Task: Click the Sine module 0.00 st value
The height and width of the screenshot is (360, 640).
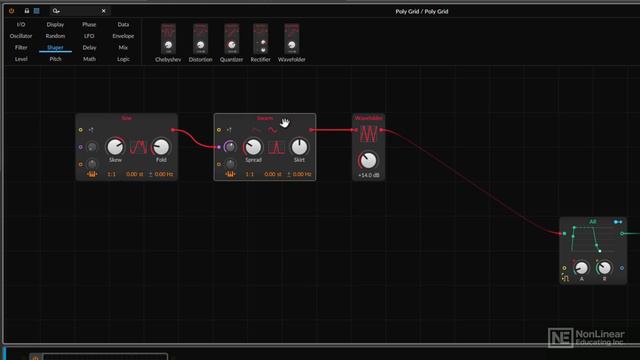Action: (135, 174)
